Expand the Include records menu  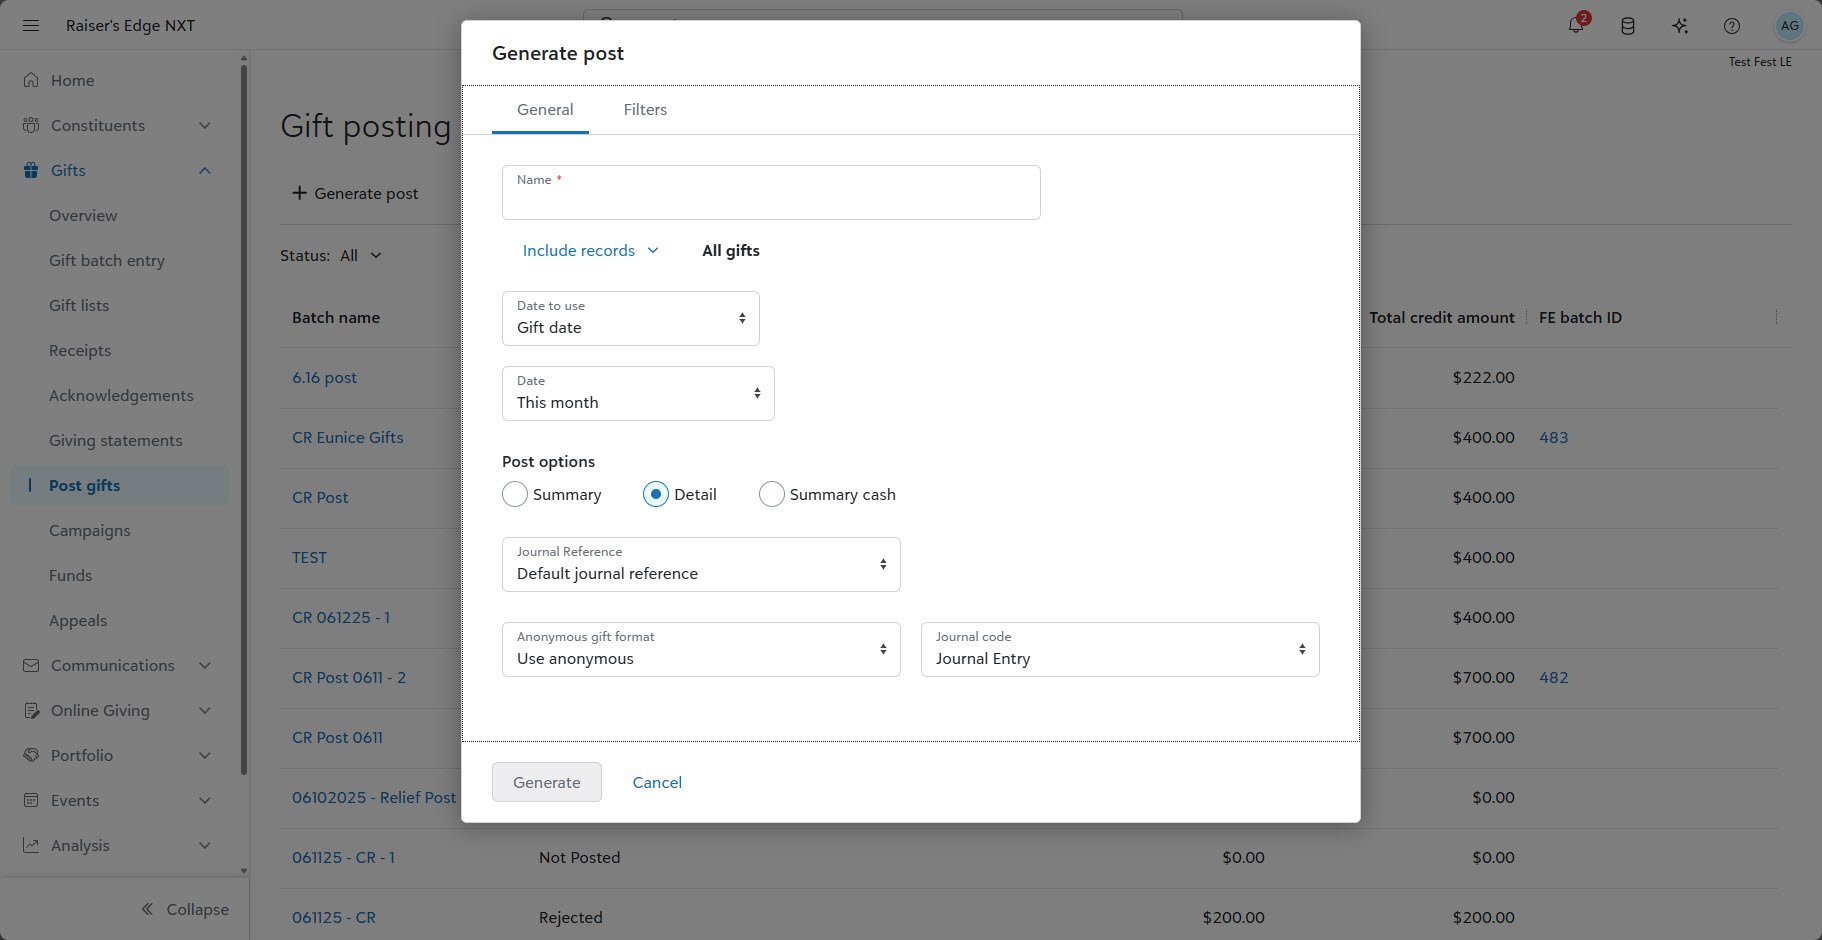click(590, 251)
